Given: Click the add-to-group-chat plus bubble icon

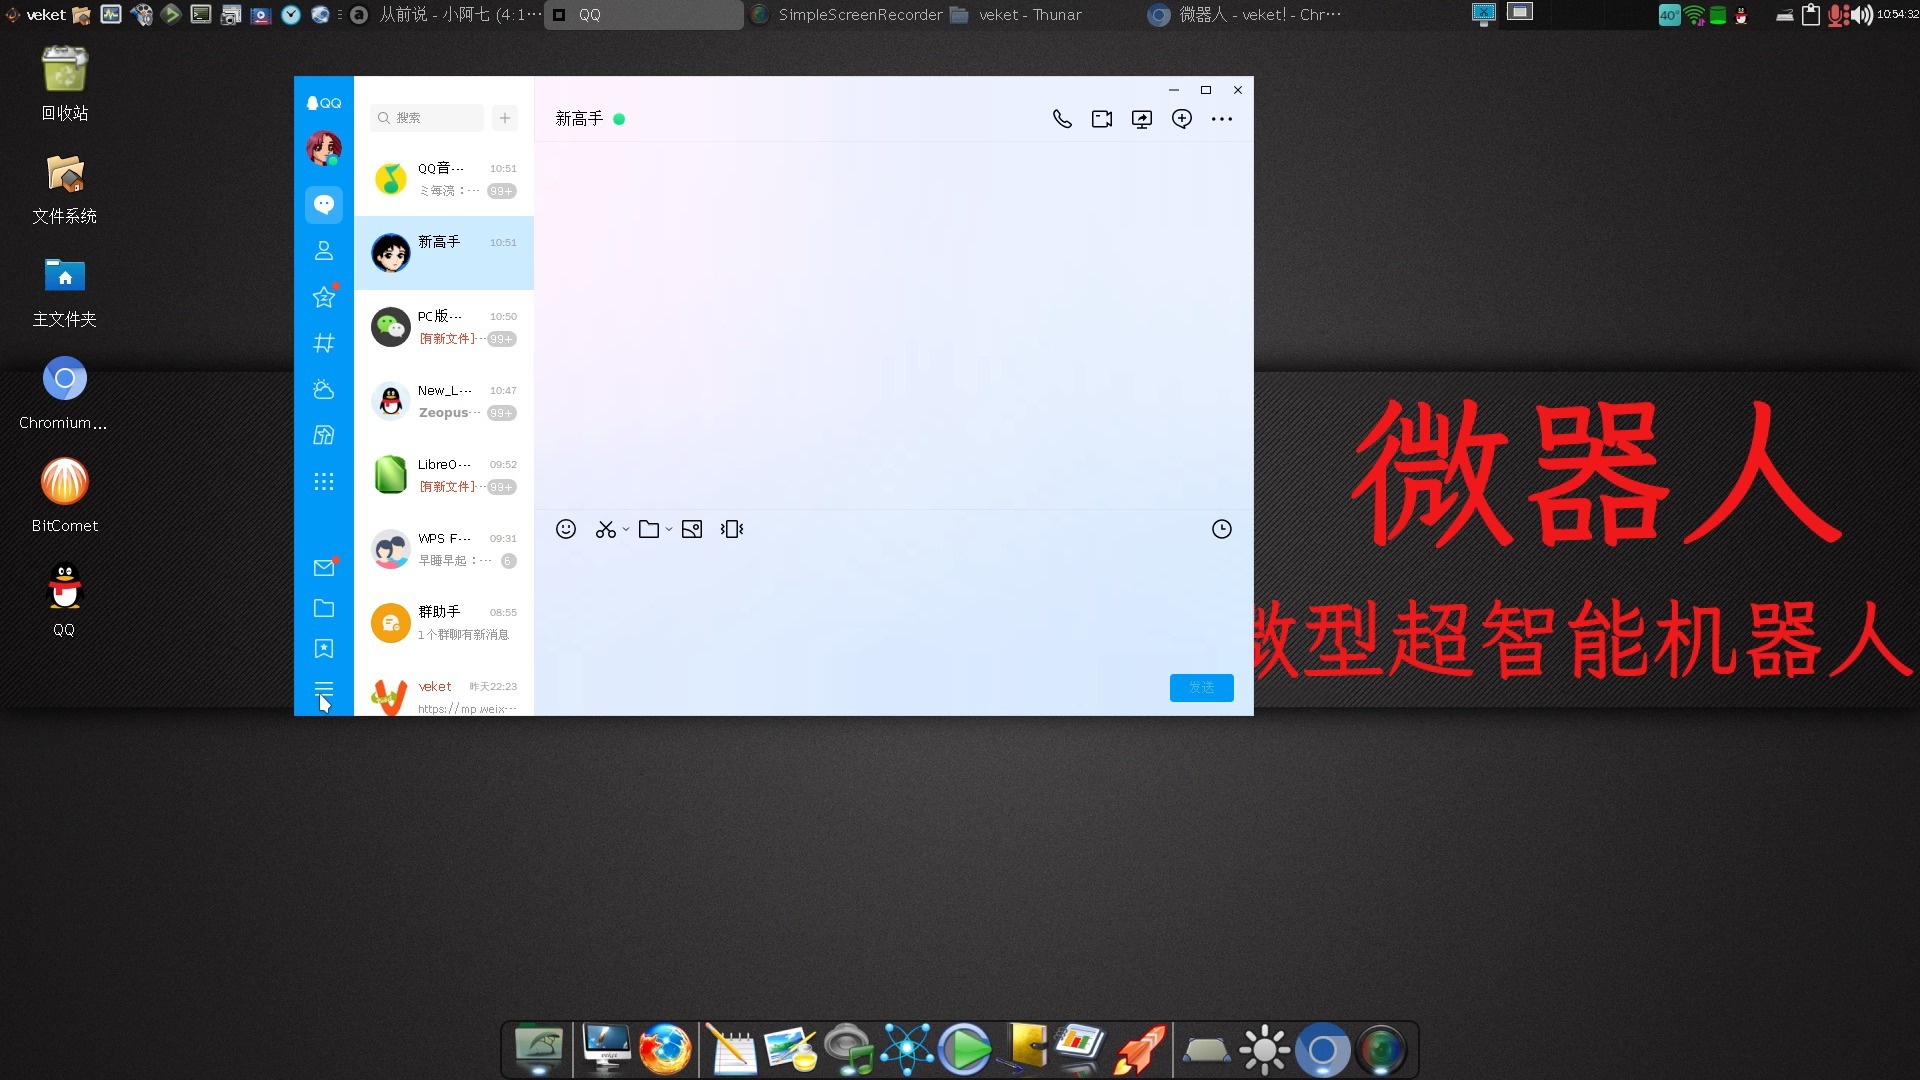Looking at the screenshot, I should coord(1182,119).
